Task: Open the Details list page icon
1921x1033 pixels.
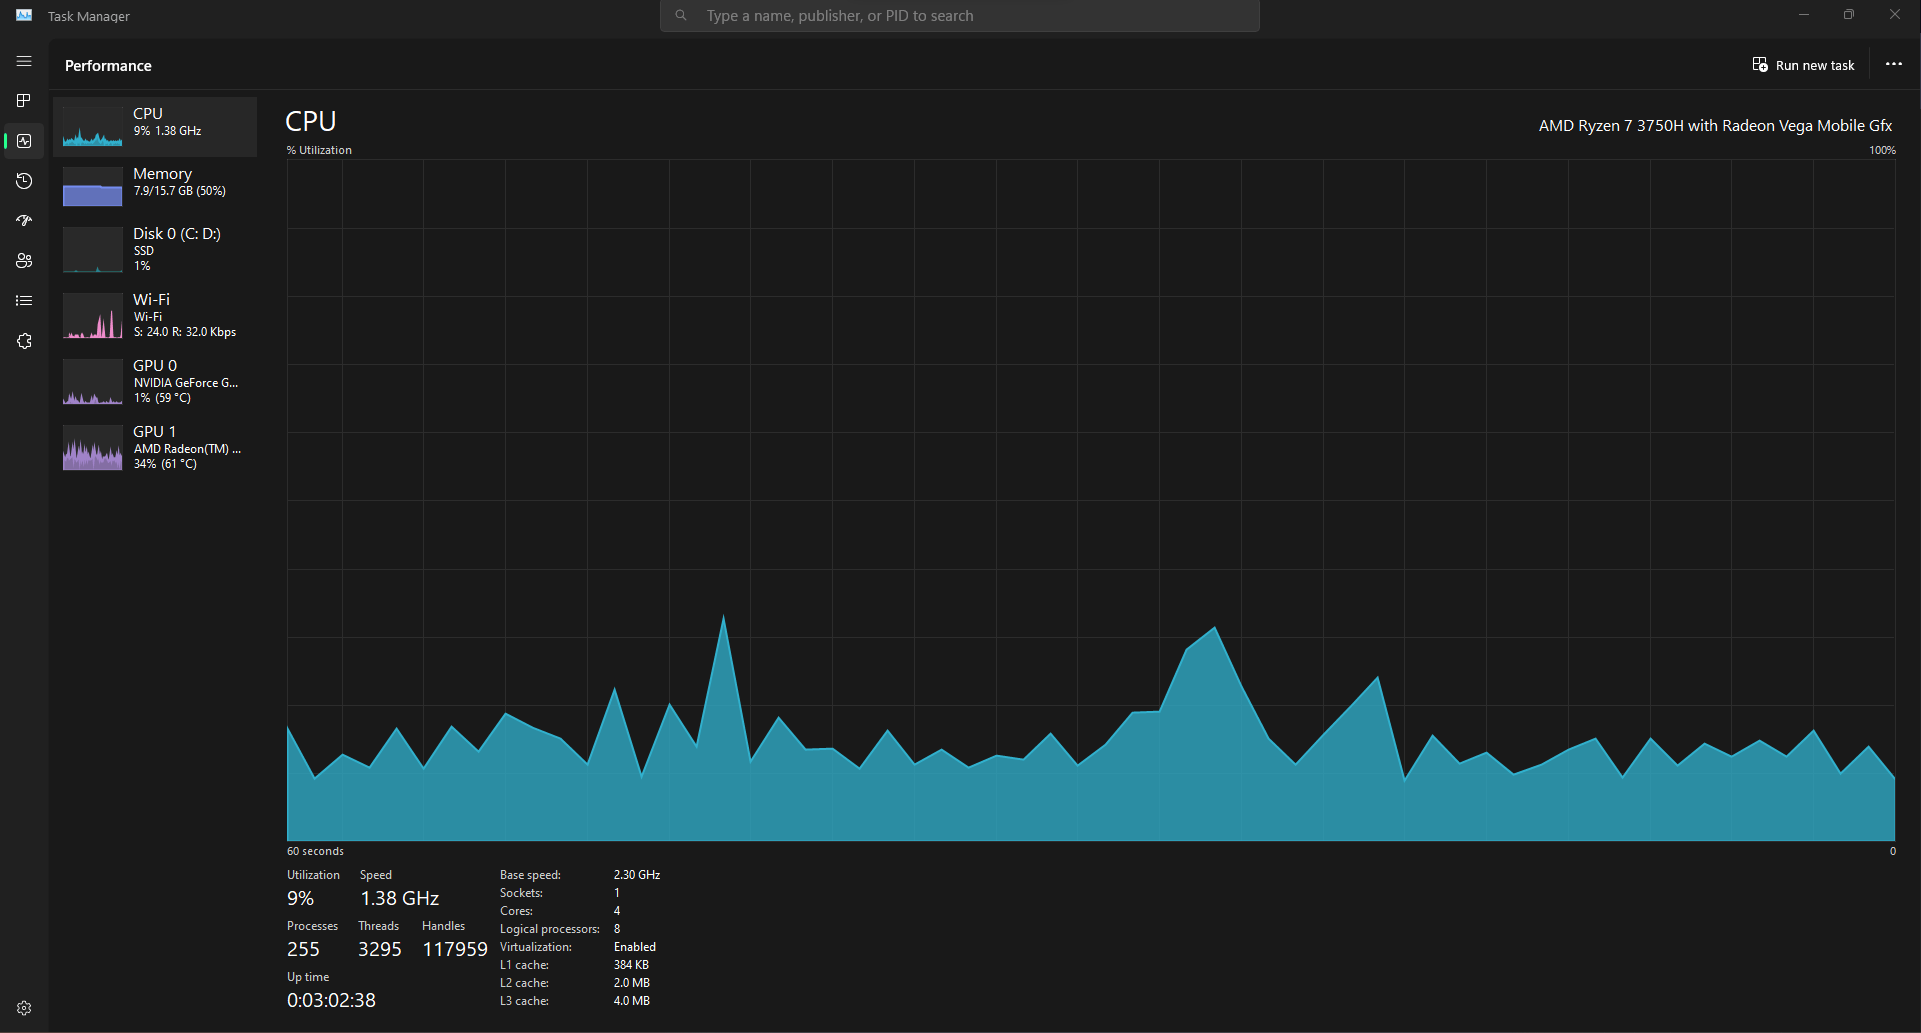Action: click(x=24, y=300)
